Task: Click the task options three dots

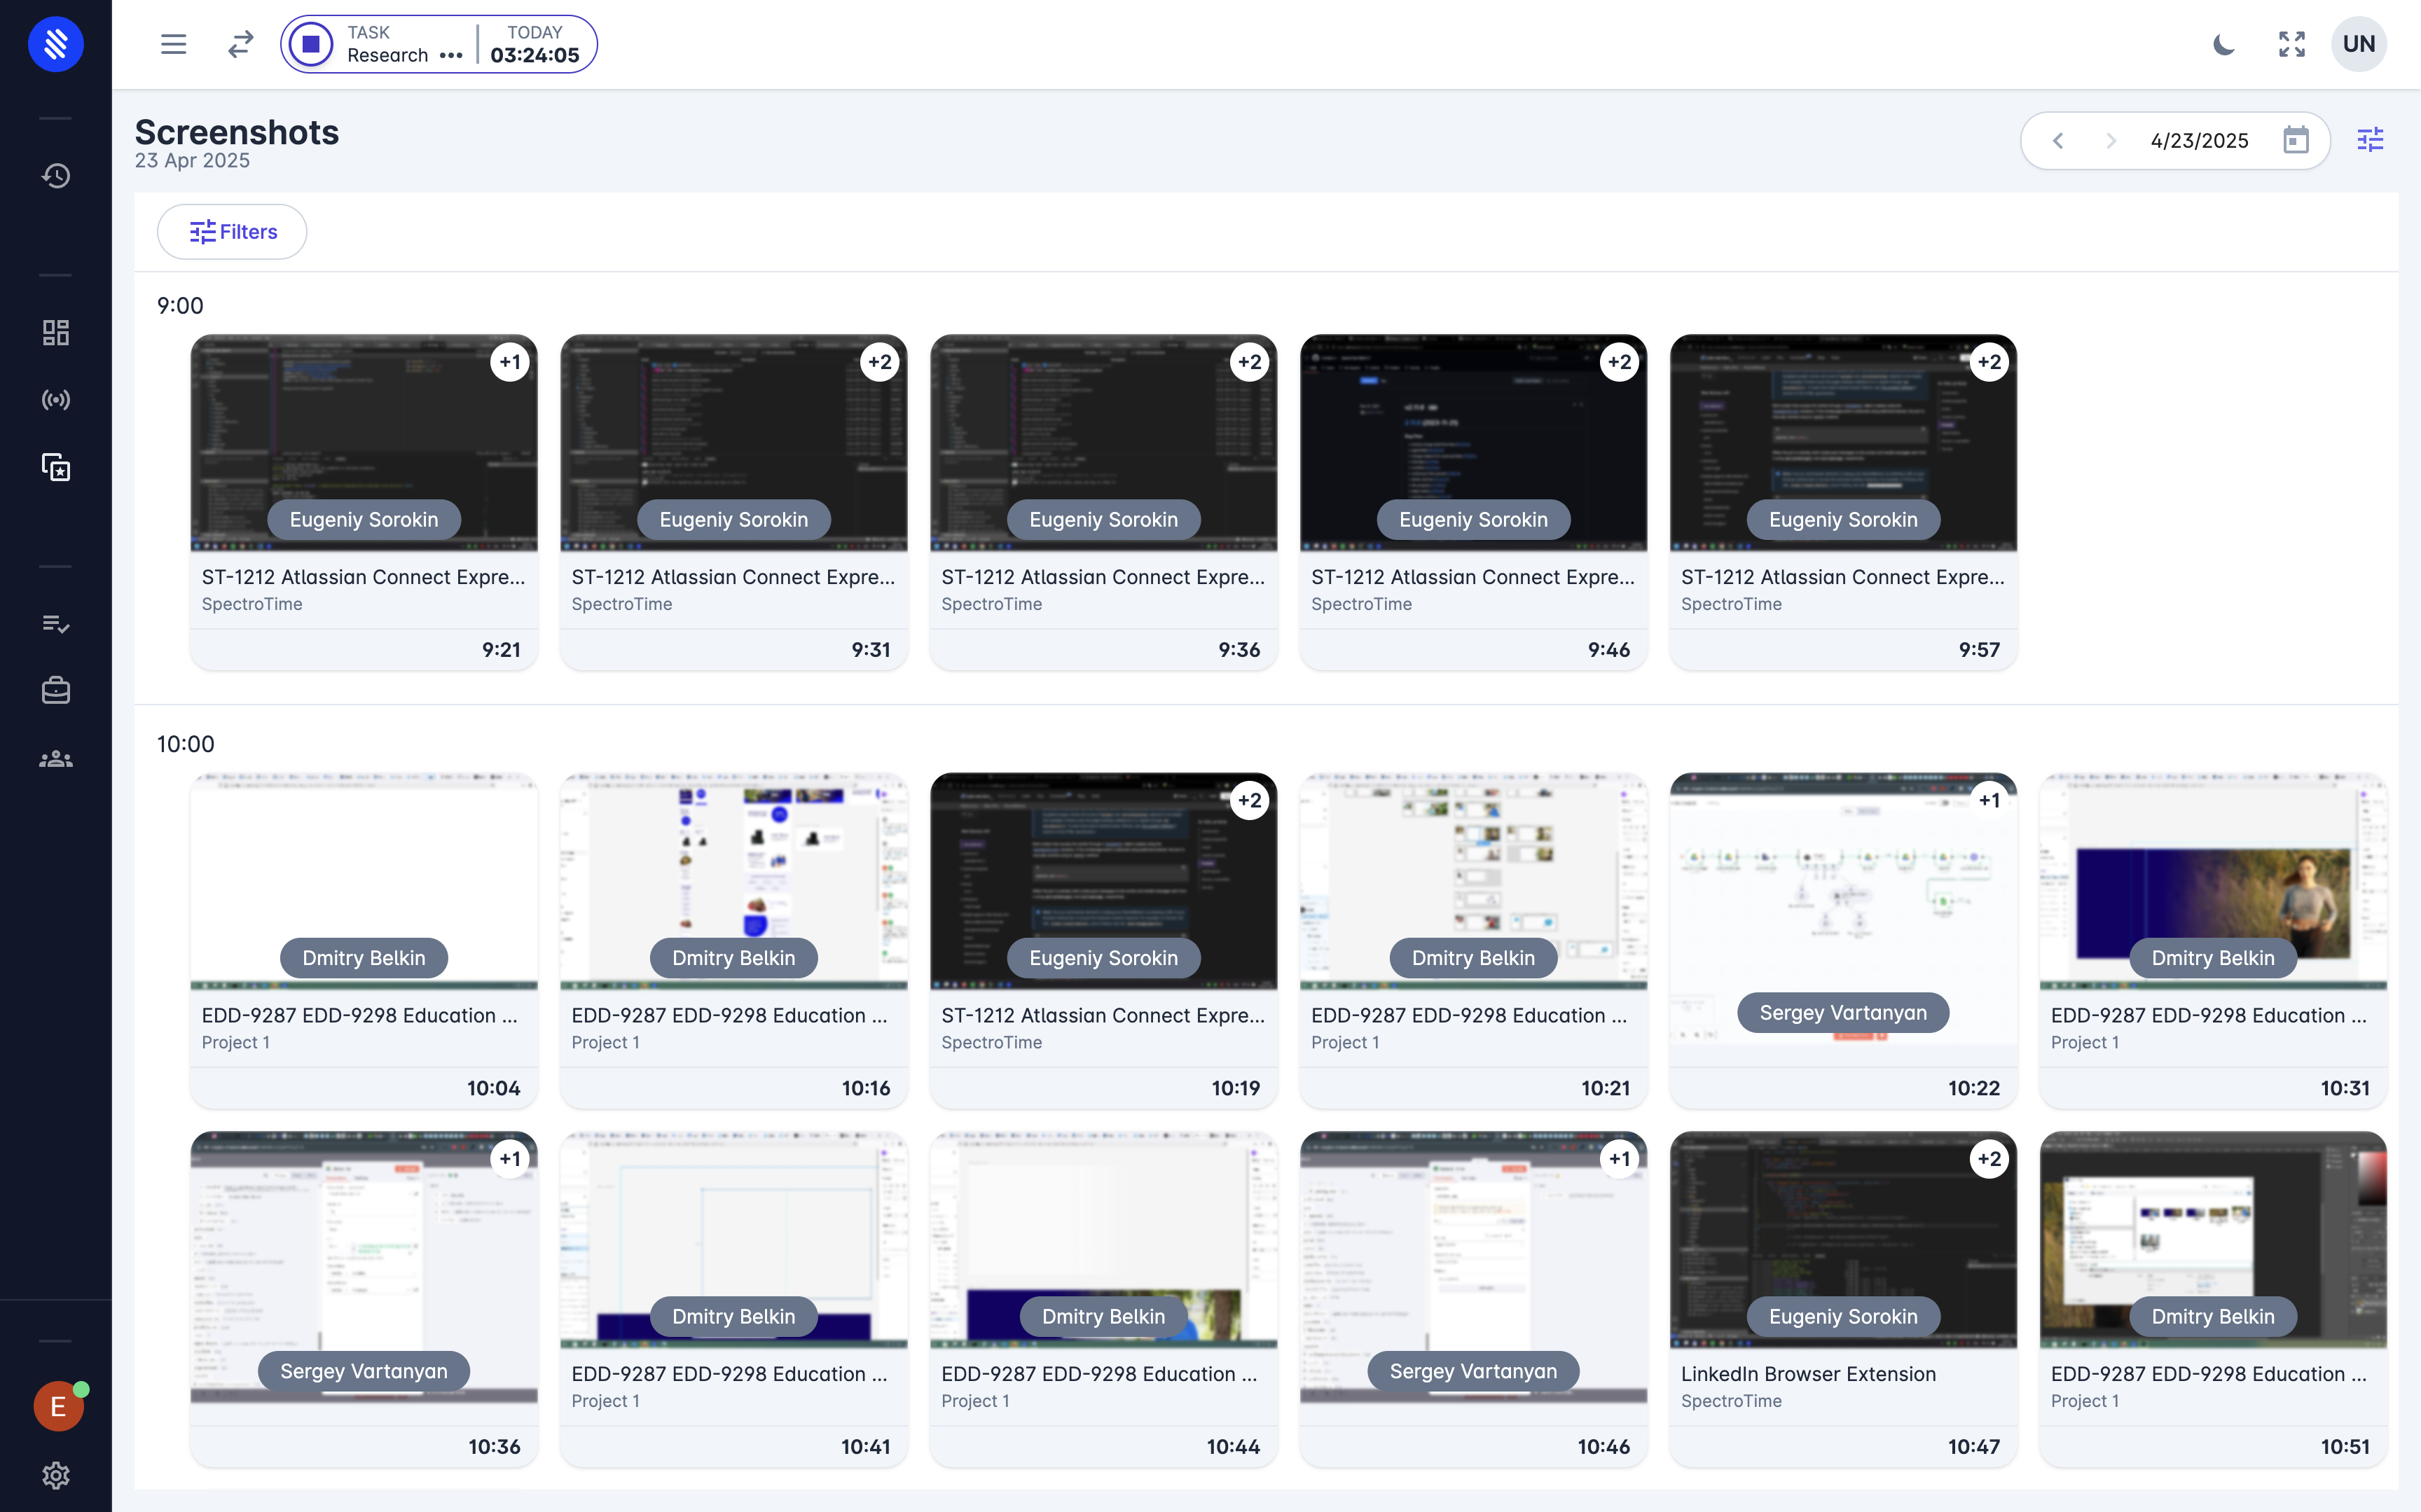Action: click(x=451, y=56)
